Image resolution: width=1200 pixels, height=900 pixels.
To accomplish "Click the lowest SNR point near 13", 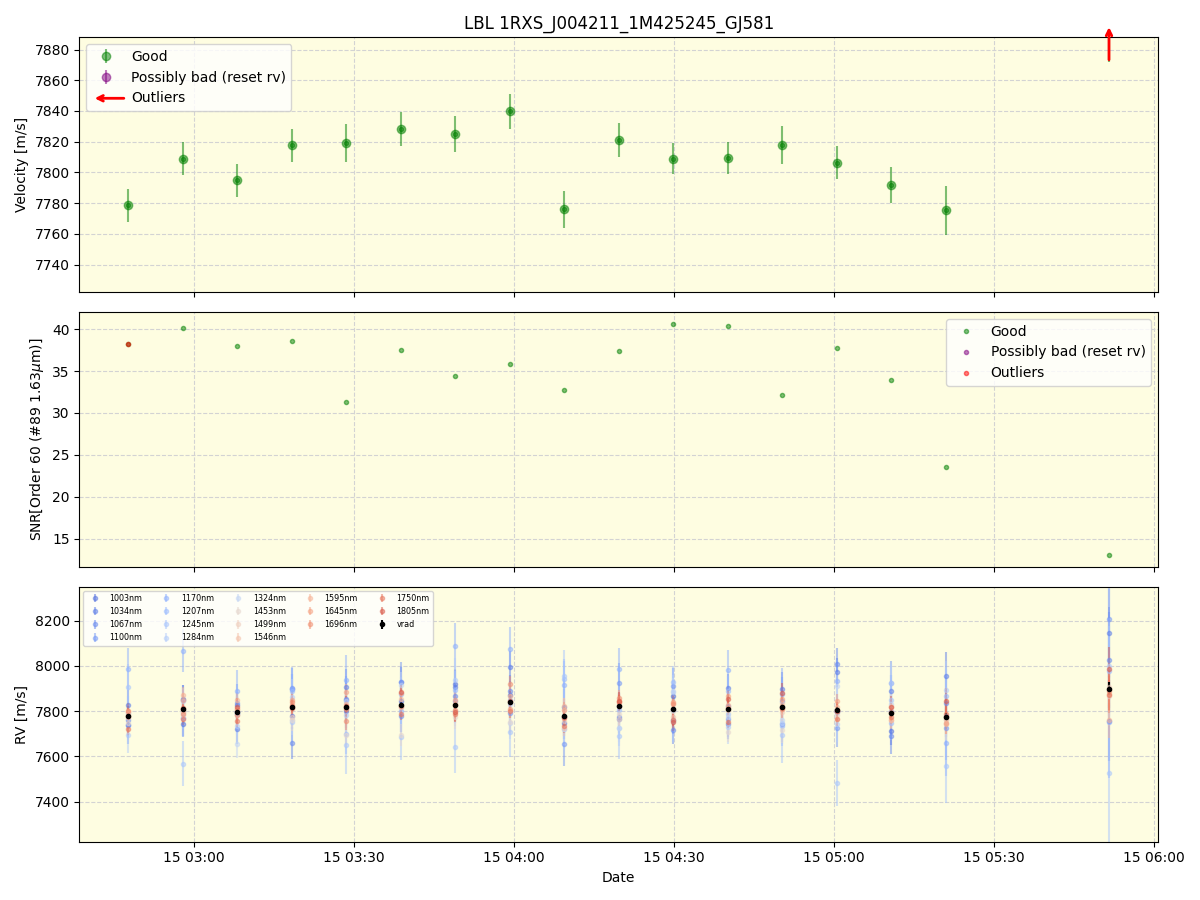I will (1109, 555).
